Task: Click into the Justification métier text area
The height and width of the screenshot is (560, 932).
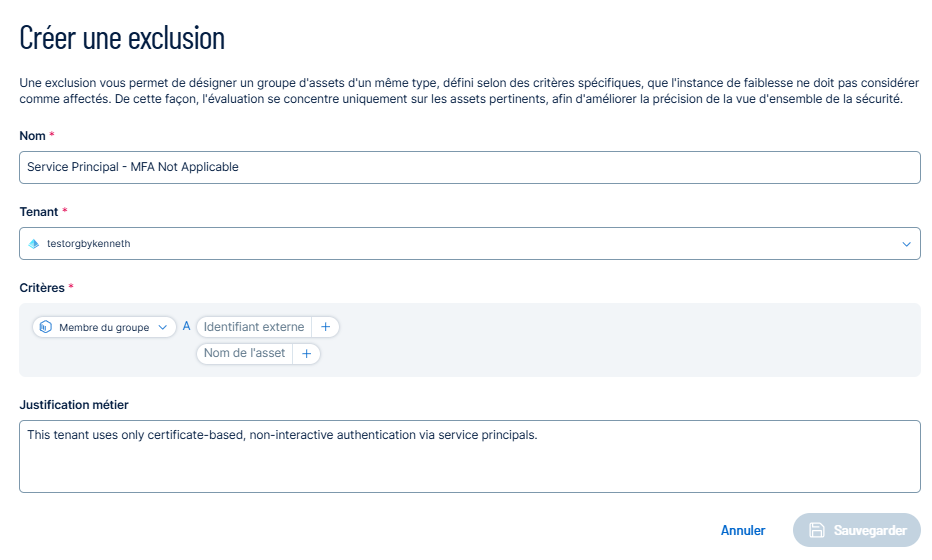Action: click(470, 457)
